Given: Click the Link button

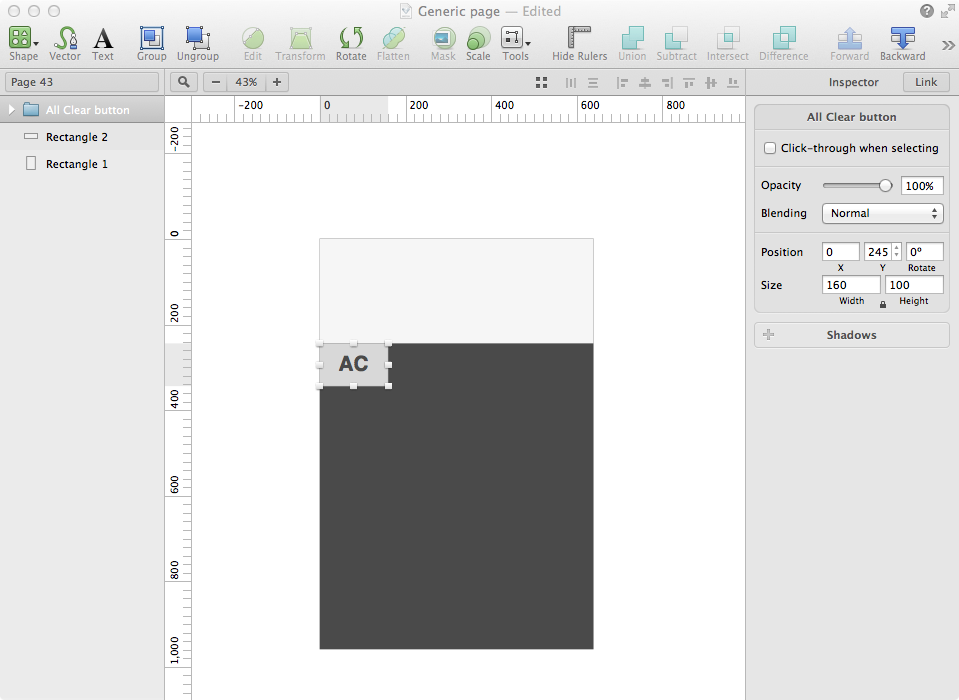Looking at the screenshot, I should (925, 82).
